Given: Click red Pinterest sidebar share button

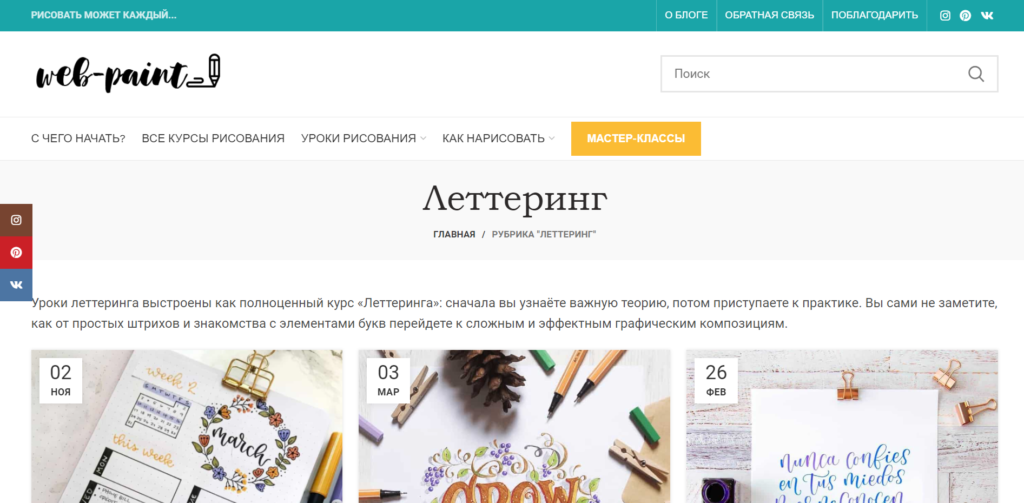Looking at the screenshot, I should pos(16,253).
